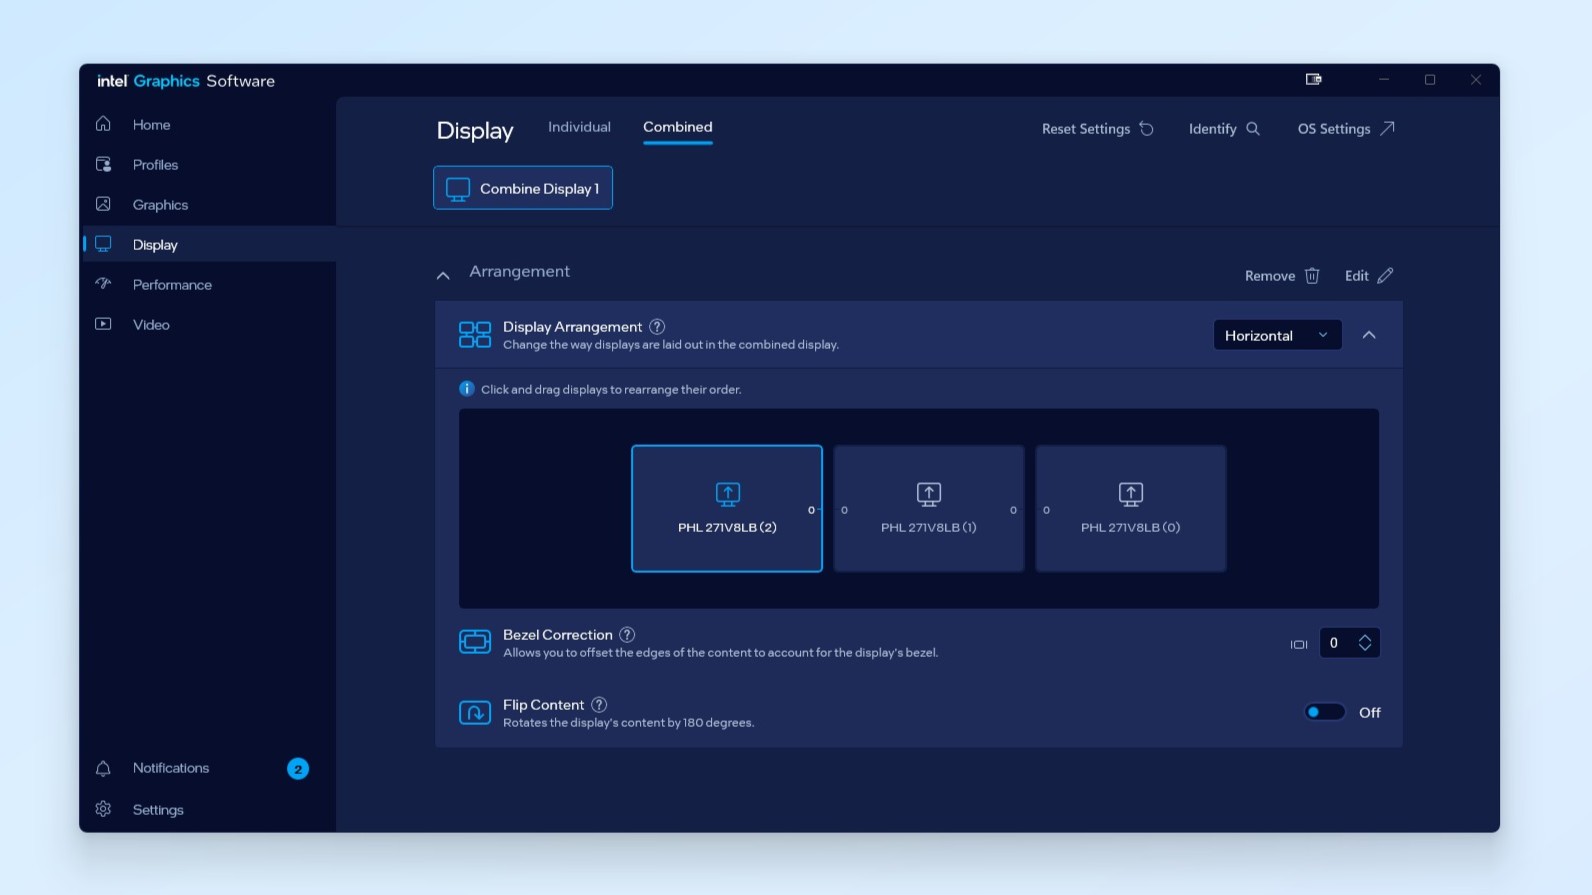Open the Horizontal arrangement dropdown

[1277, 335]
